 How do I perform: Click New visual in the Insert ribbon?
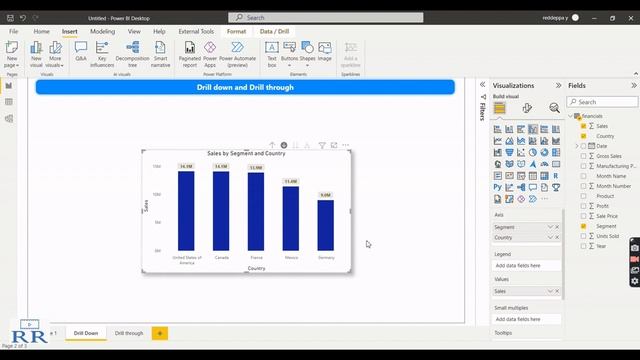click(36, 54)
